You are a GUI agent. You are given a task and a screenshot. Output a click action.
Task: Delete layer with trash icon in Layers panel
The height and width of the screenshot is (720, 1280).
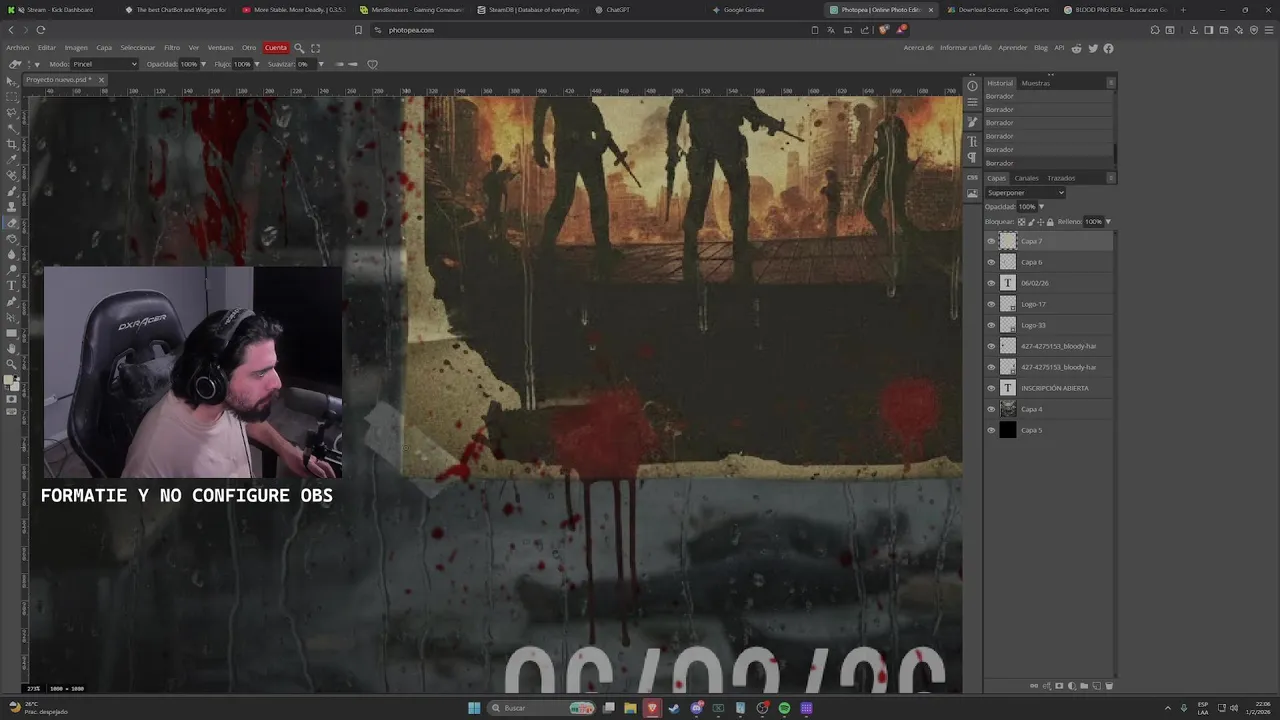click(1109, 686)
